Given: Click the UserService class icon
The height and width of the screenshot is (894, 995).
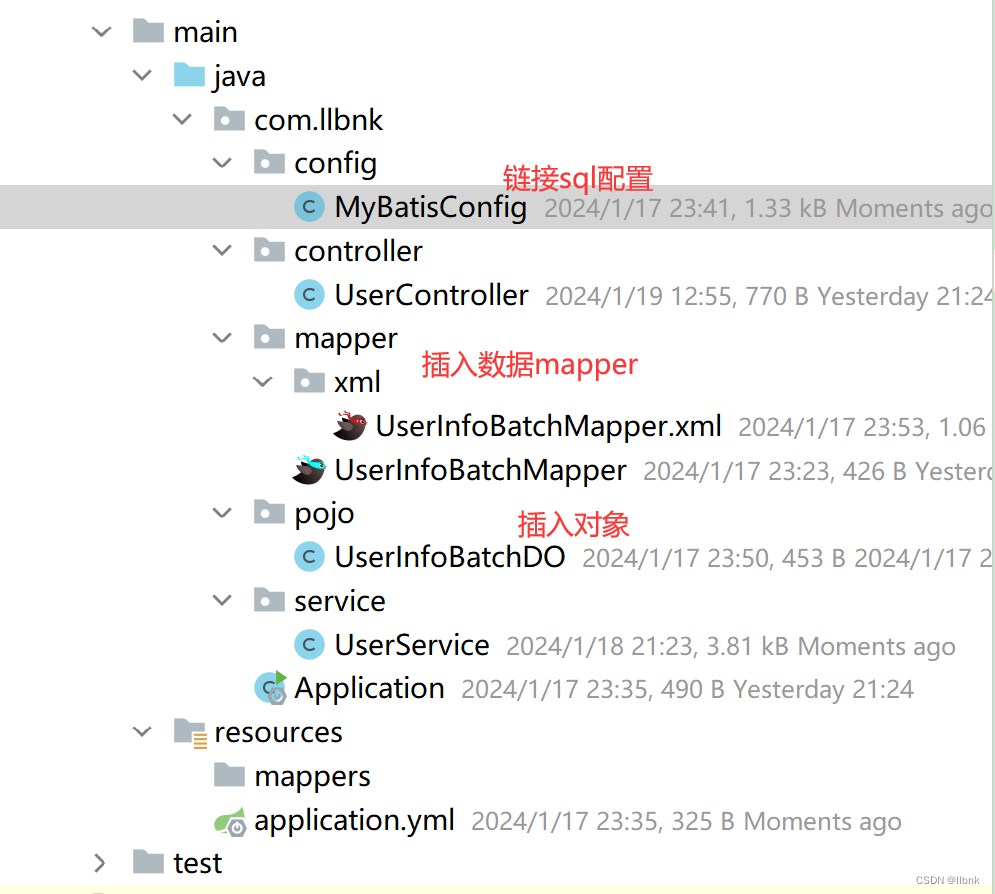Looking at the screenshot, I should [x=310, y=645].
